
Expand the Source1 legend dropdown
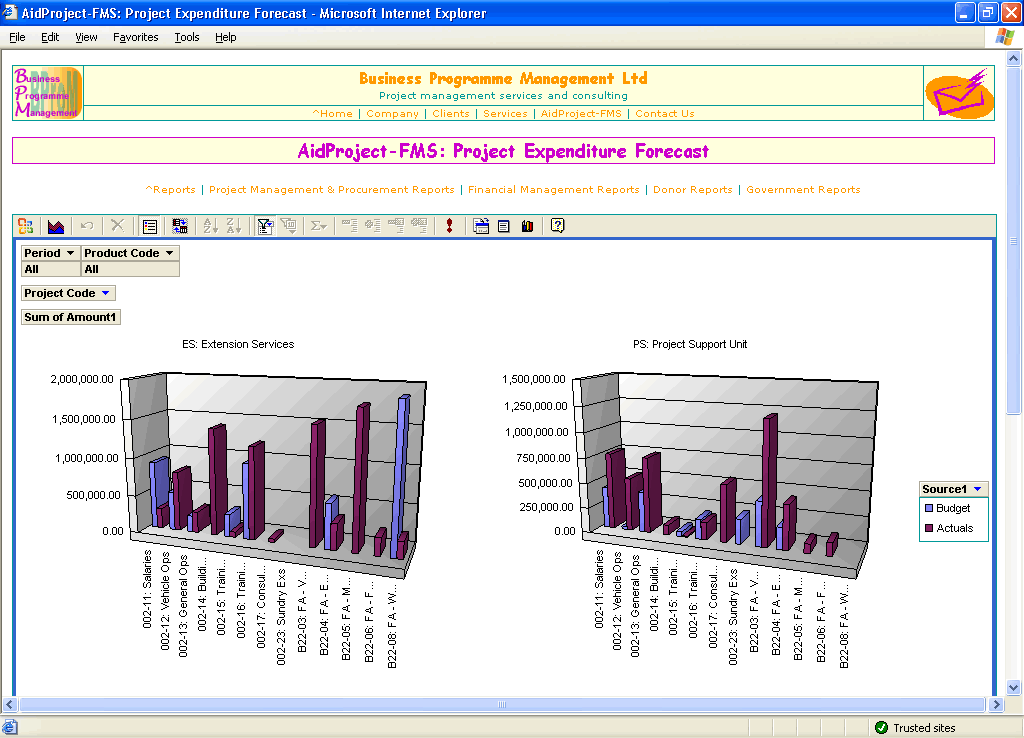click(x=978, y=489)
